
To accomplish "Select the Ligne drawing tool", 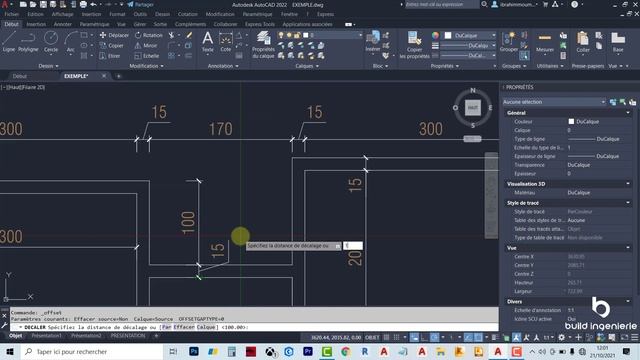I will click(x=9, y=42).
